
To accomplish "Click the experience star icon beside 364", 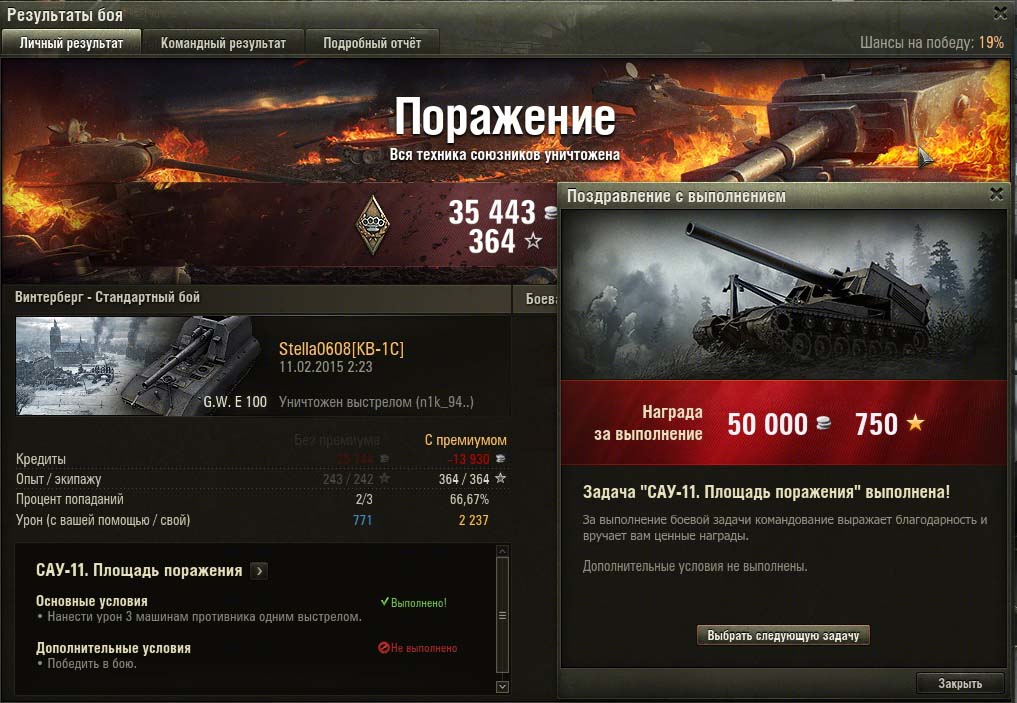I will click(533, 241).
